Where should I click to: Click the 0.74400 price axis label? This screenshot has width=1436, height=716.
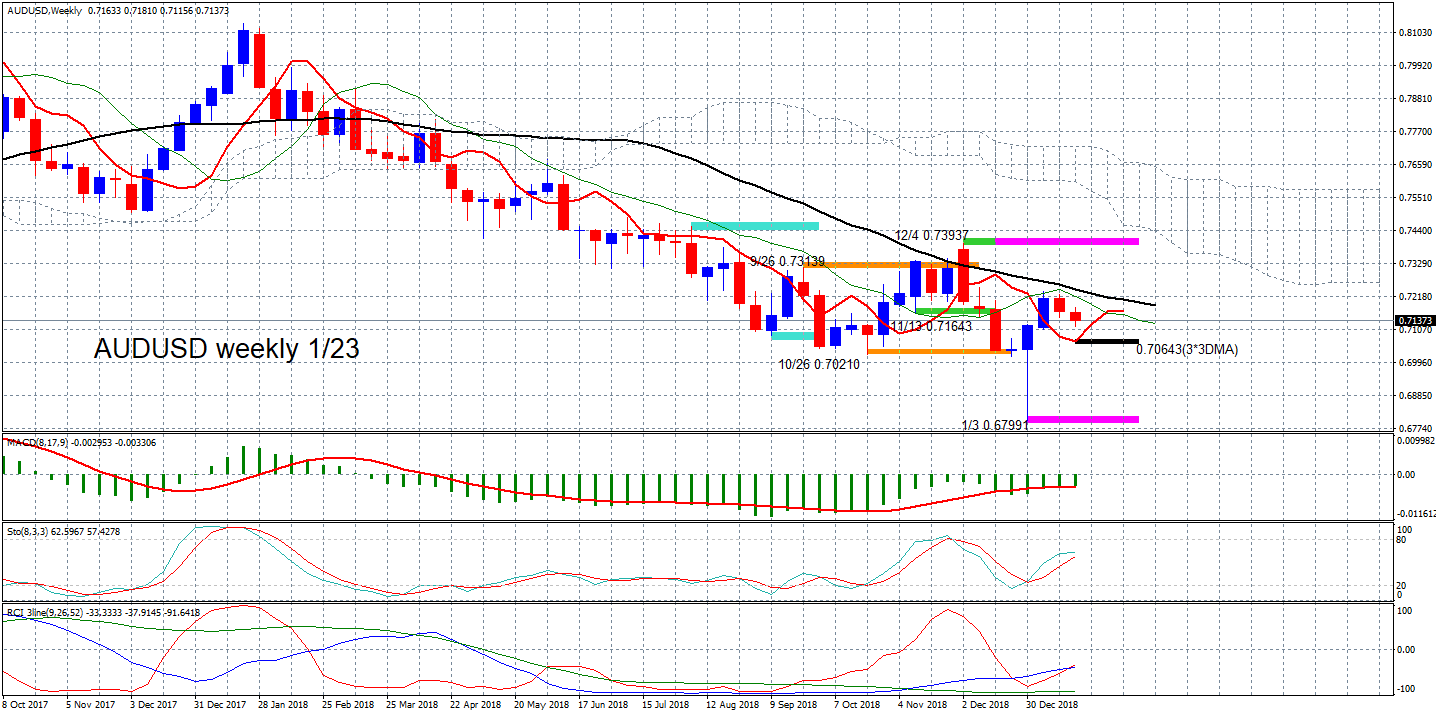click(1414, 231)
